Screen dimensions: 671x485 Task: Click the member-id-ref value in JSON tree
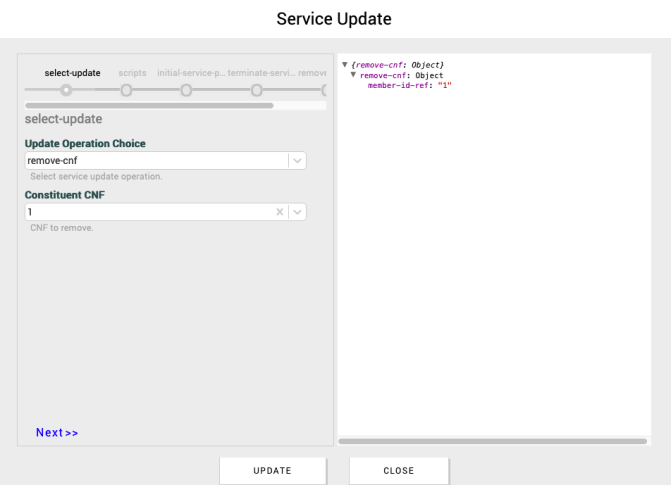click(x=445, y=85)
